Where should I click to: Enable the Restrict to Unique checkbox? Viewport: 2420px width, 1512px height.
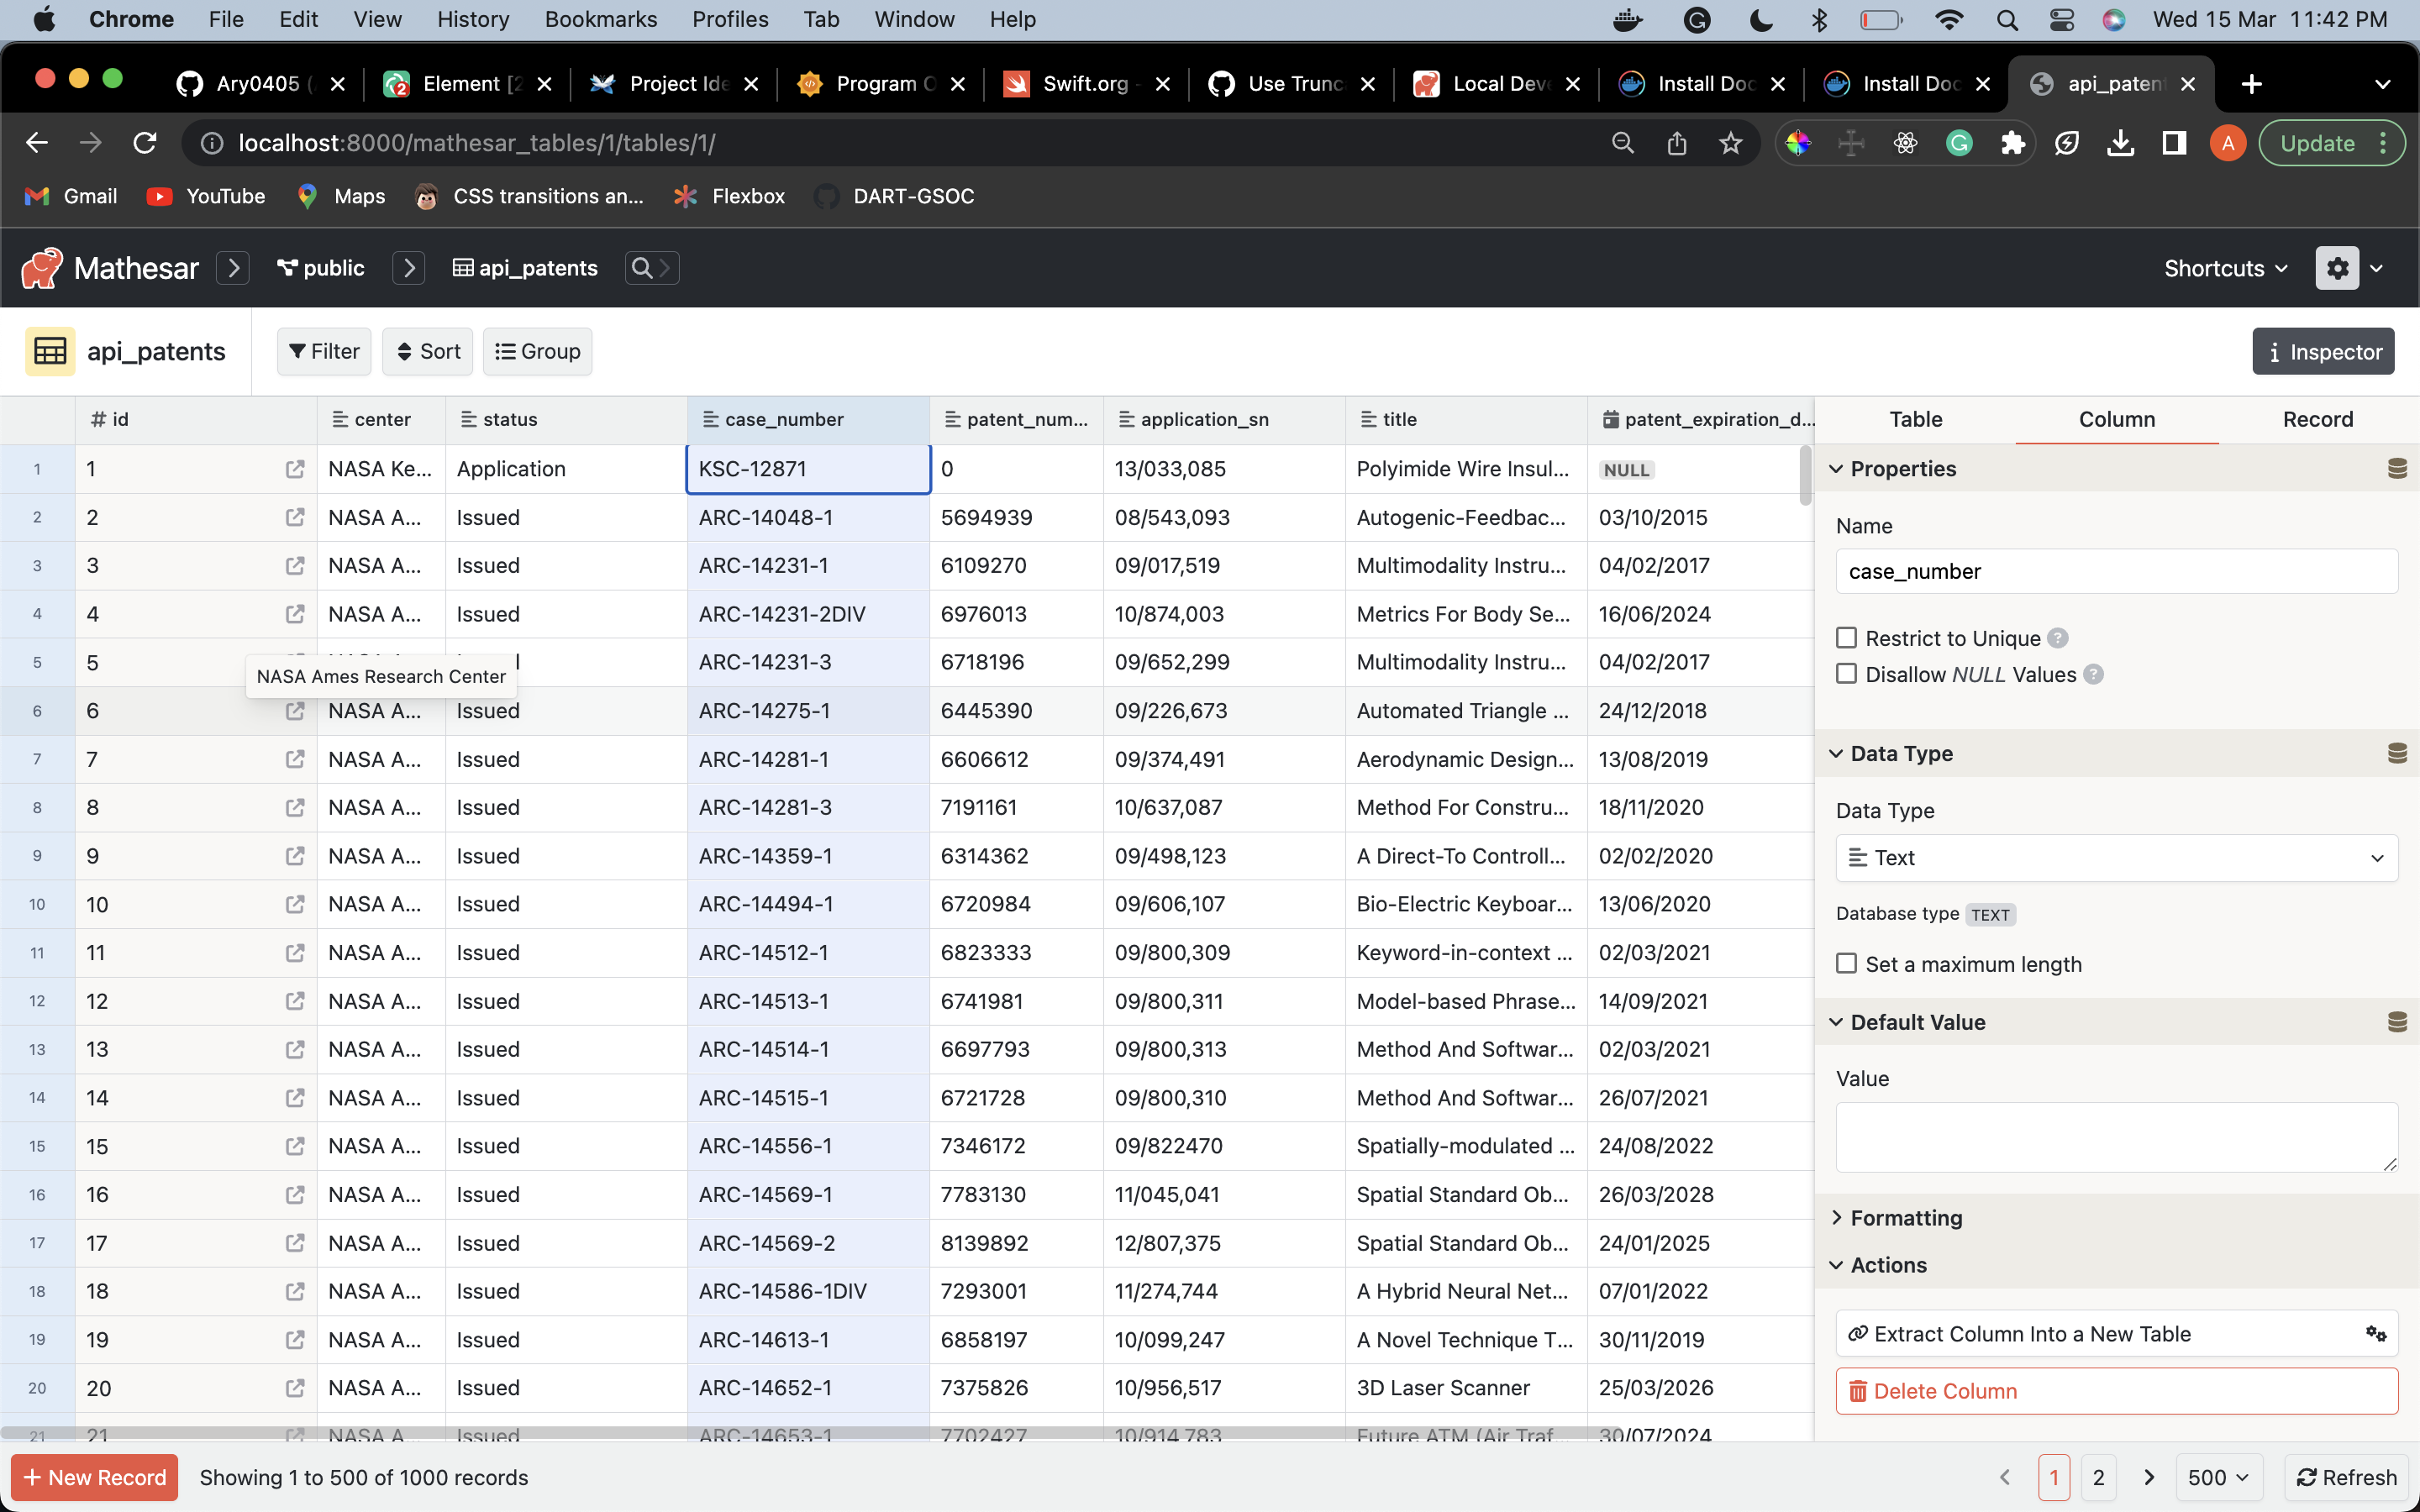[1845, 637]
